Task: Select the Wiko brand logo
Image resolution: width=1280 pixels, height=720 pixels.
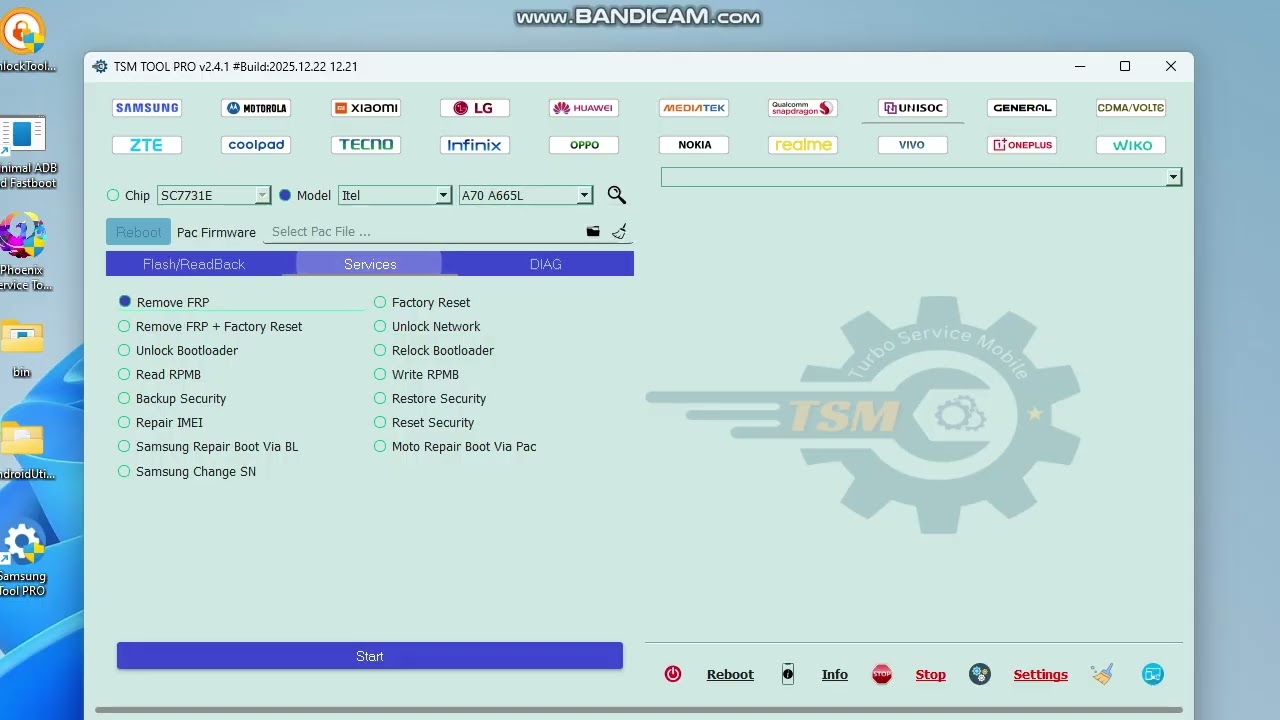Action: click(x=1131, y=145)
